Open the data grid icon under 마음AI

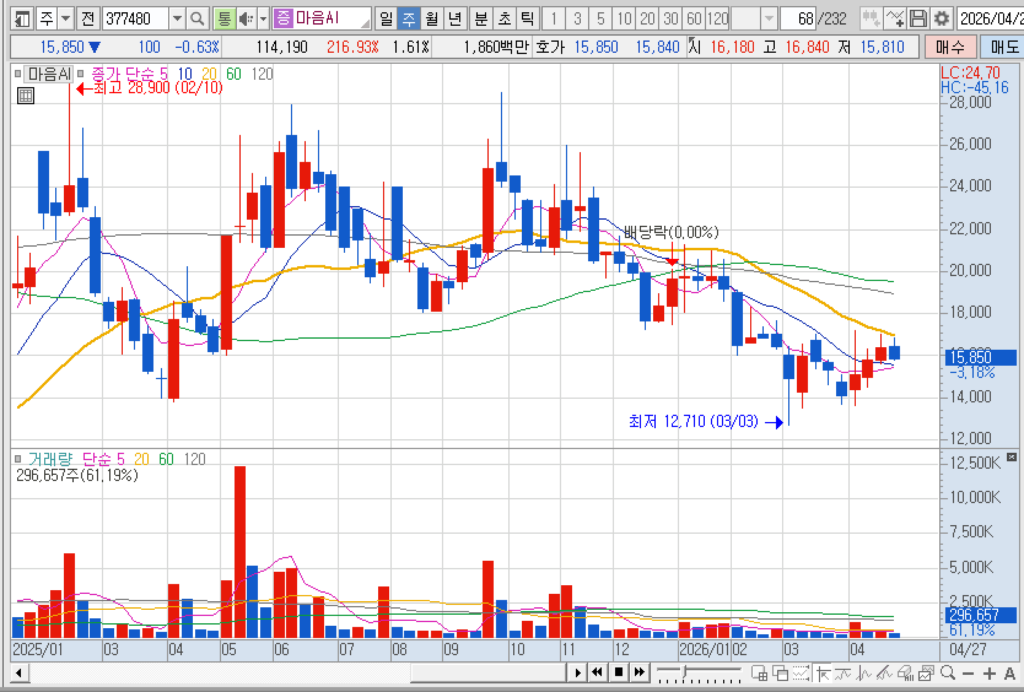(x=25, y=96)
